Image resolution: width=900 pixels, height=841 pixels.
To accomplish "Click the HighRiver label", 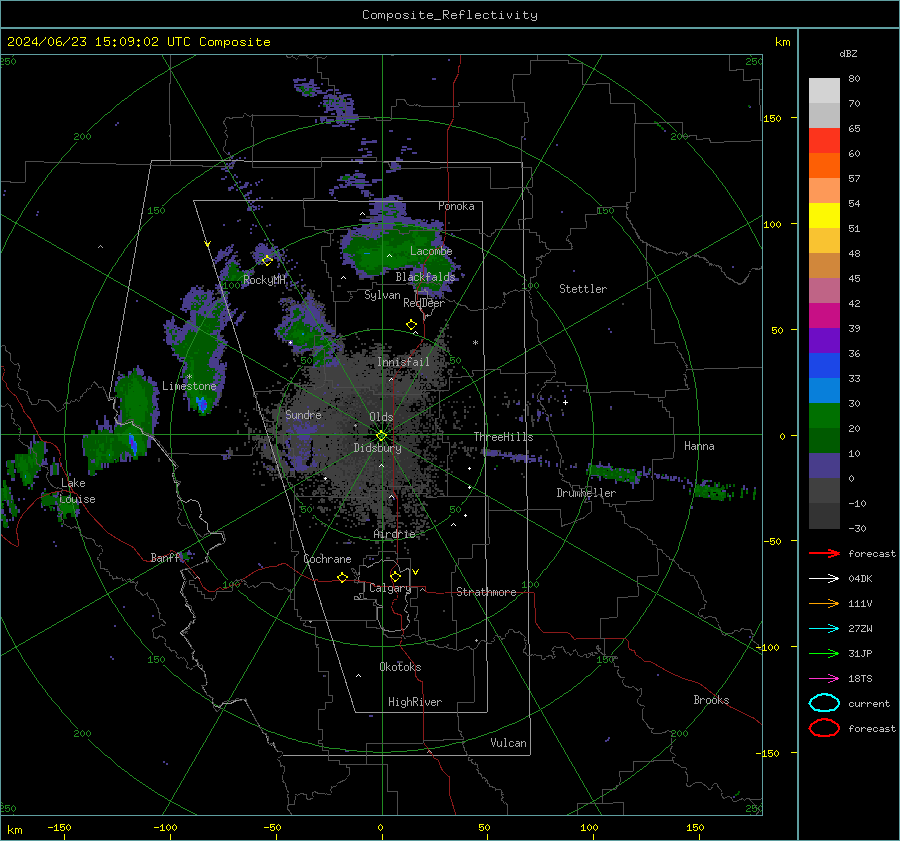I will coord(415,703).
